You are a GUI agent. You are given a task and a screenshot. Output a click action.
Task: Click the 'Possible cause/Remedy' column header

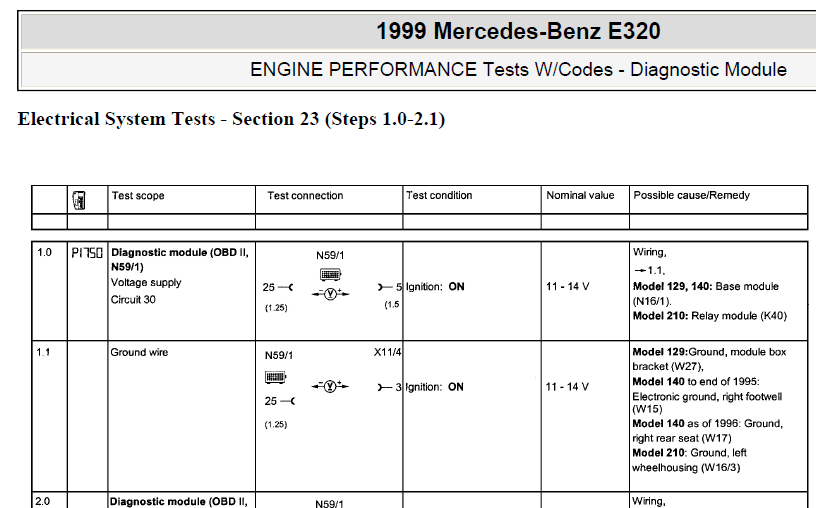click(692, 195)
